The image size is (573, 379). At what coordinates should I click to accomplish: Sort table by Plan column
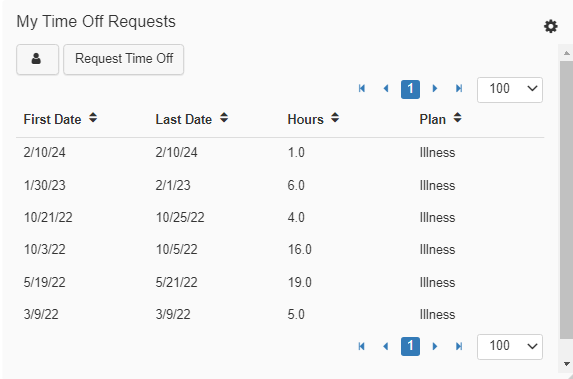click(x=440, y=119)
